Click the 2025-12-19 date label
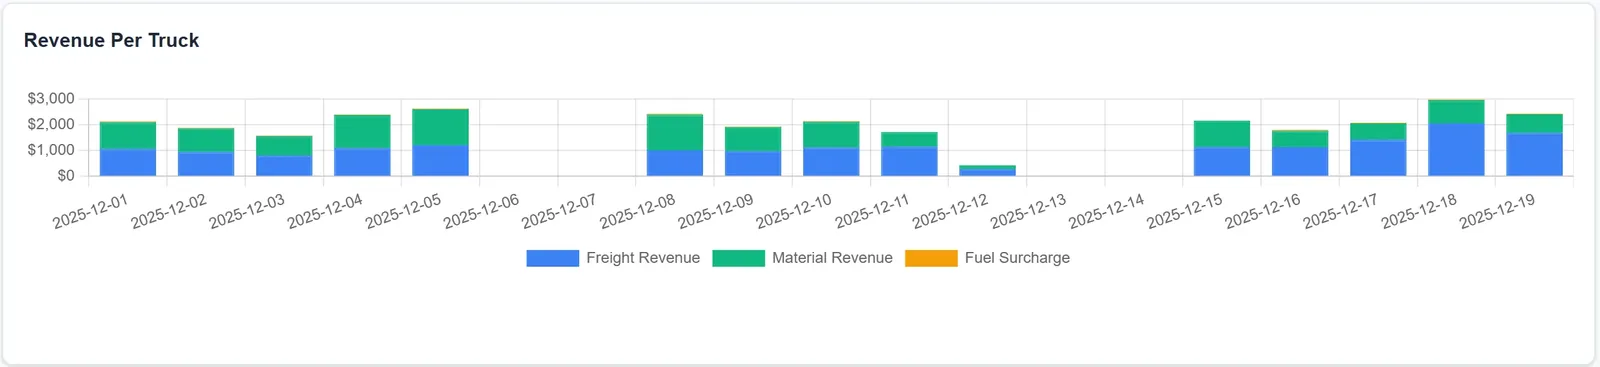The image size is (1600, 367). [1497, 211]
